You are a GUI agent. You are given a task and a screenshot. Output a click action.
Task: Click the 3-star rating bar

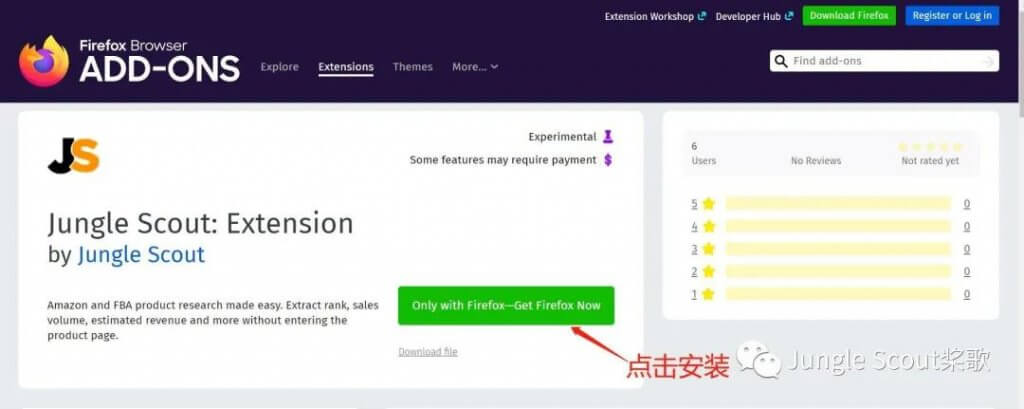838,249
